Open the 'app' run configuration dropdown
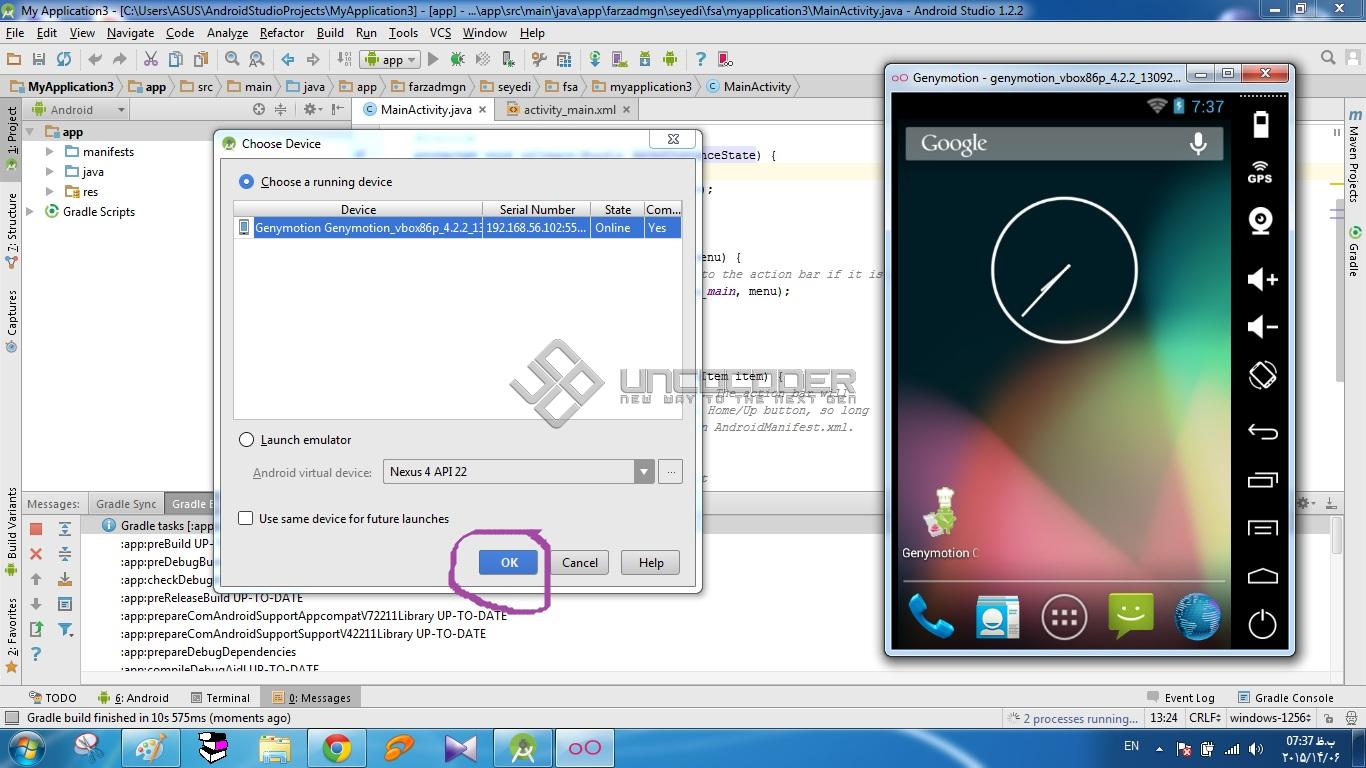 tap(391, 59)
